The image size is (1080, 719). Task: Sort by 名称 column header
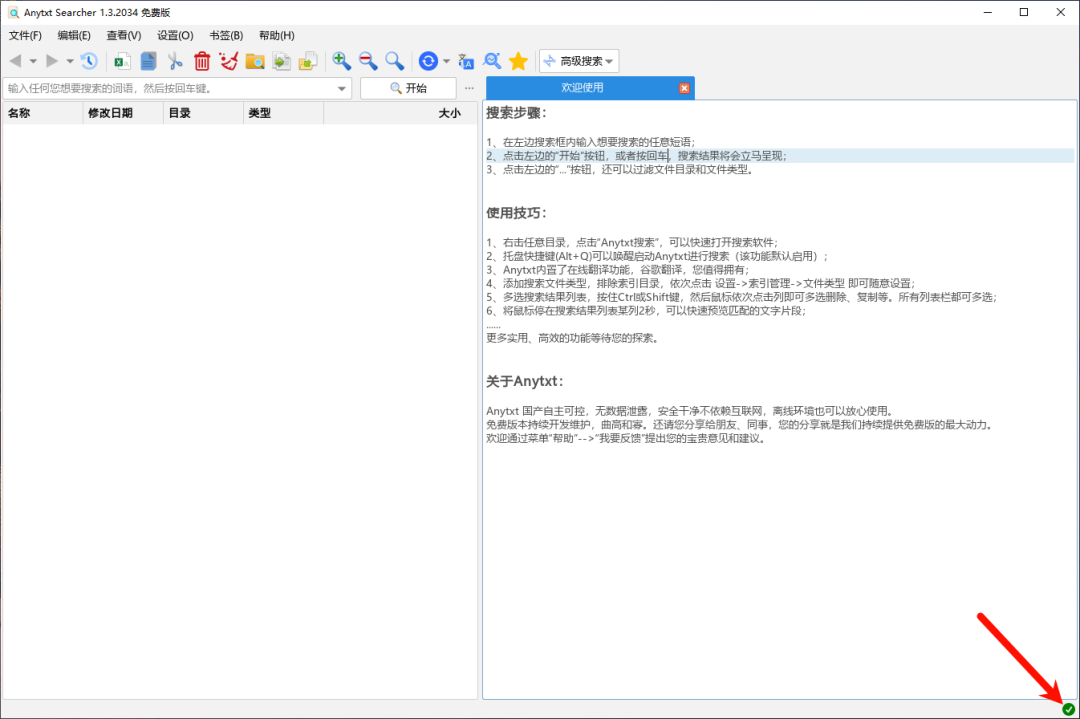tap(42, 113)
